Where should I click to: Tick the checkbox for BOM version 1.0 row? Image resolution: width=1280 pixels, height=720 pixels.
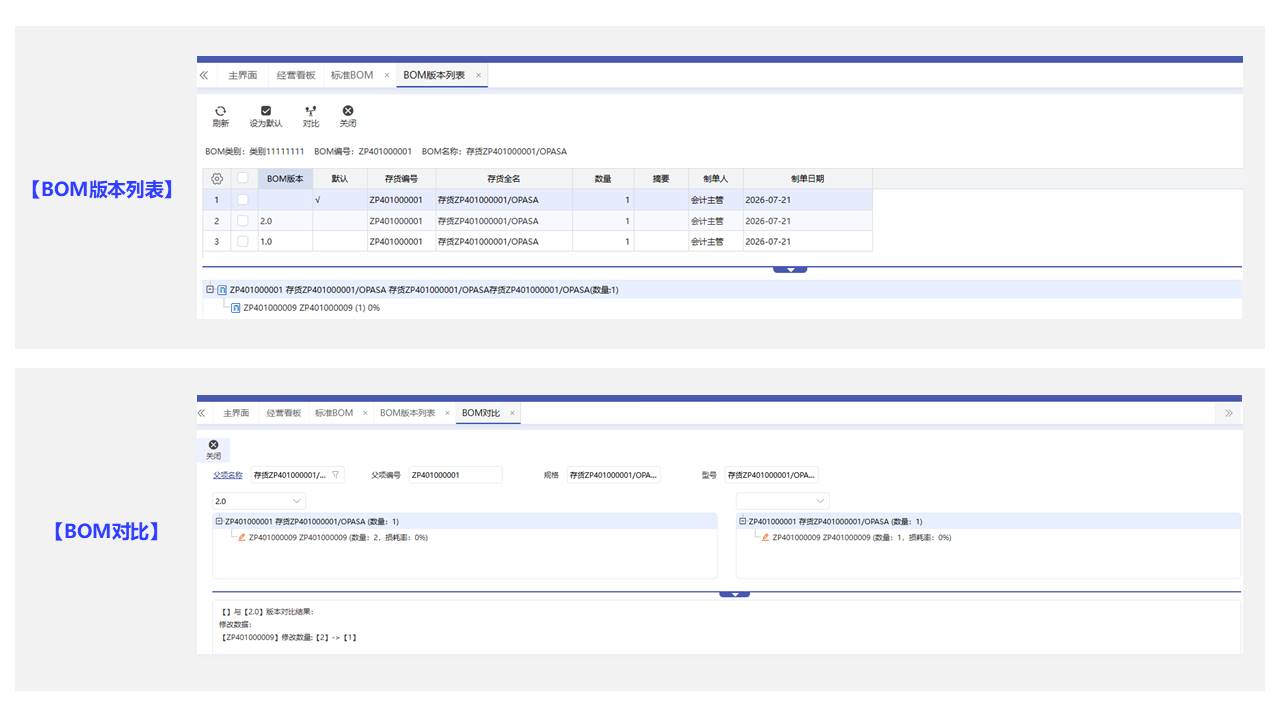(x=242, y=242)
